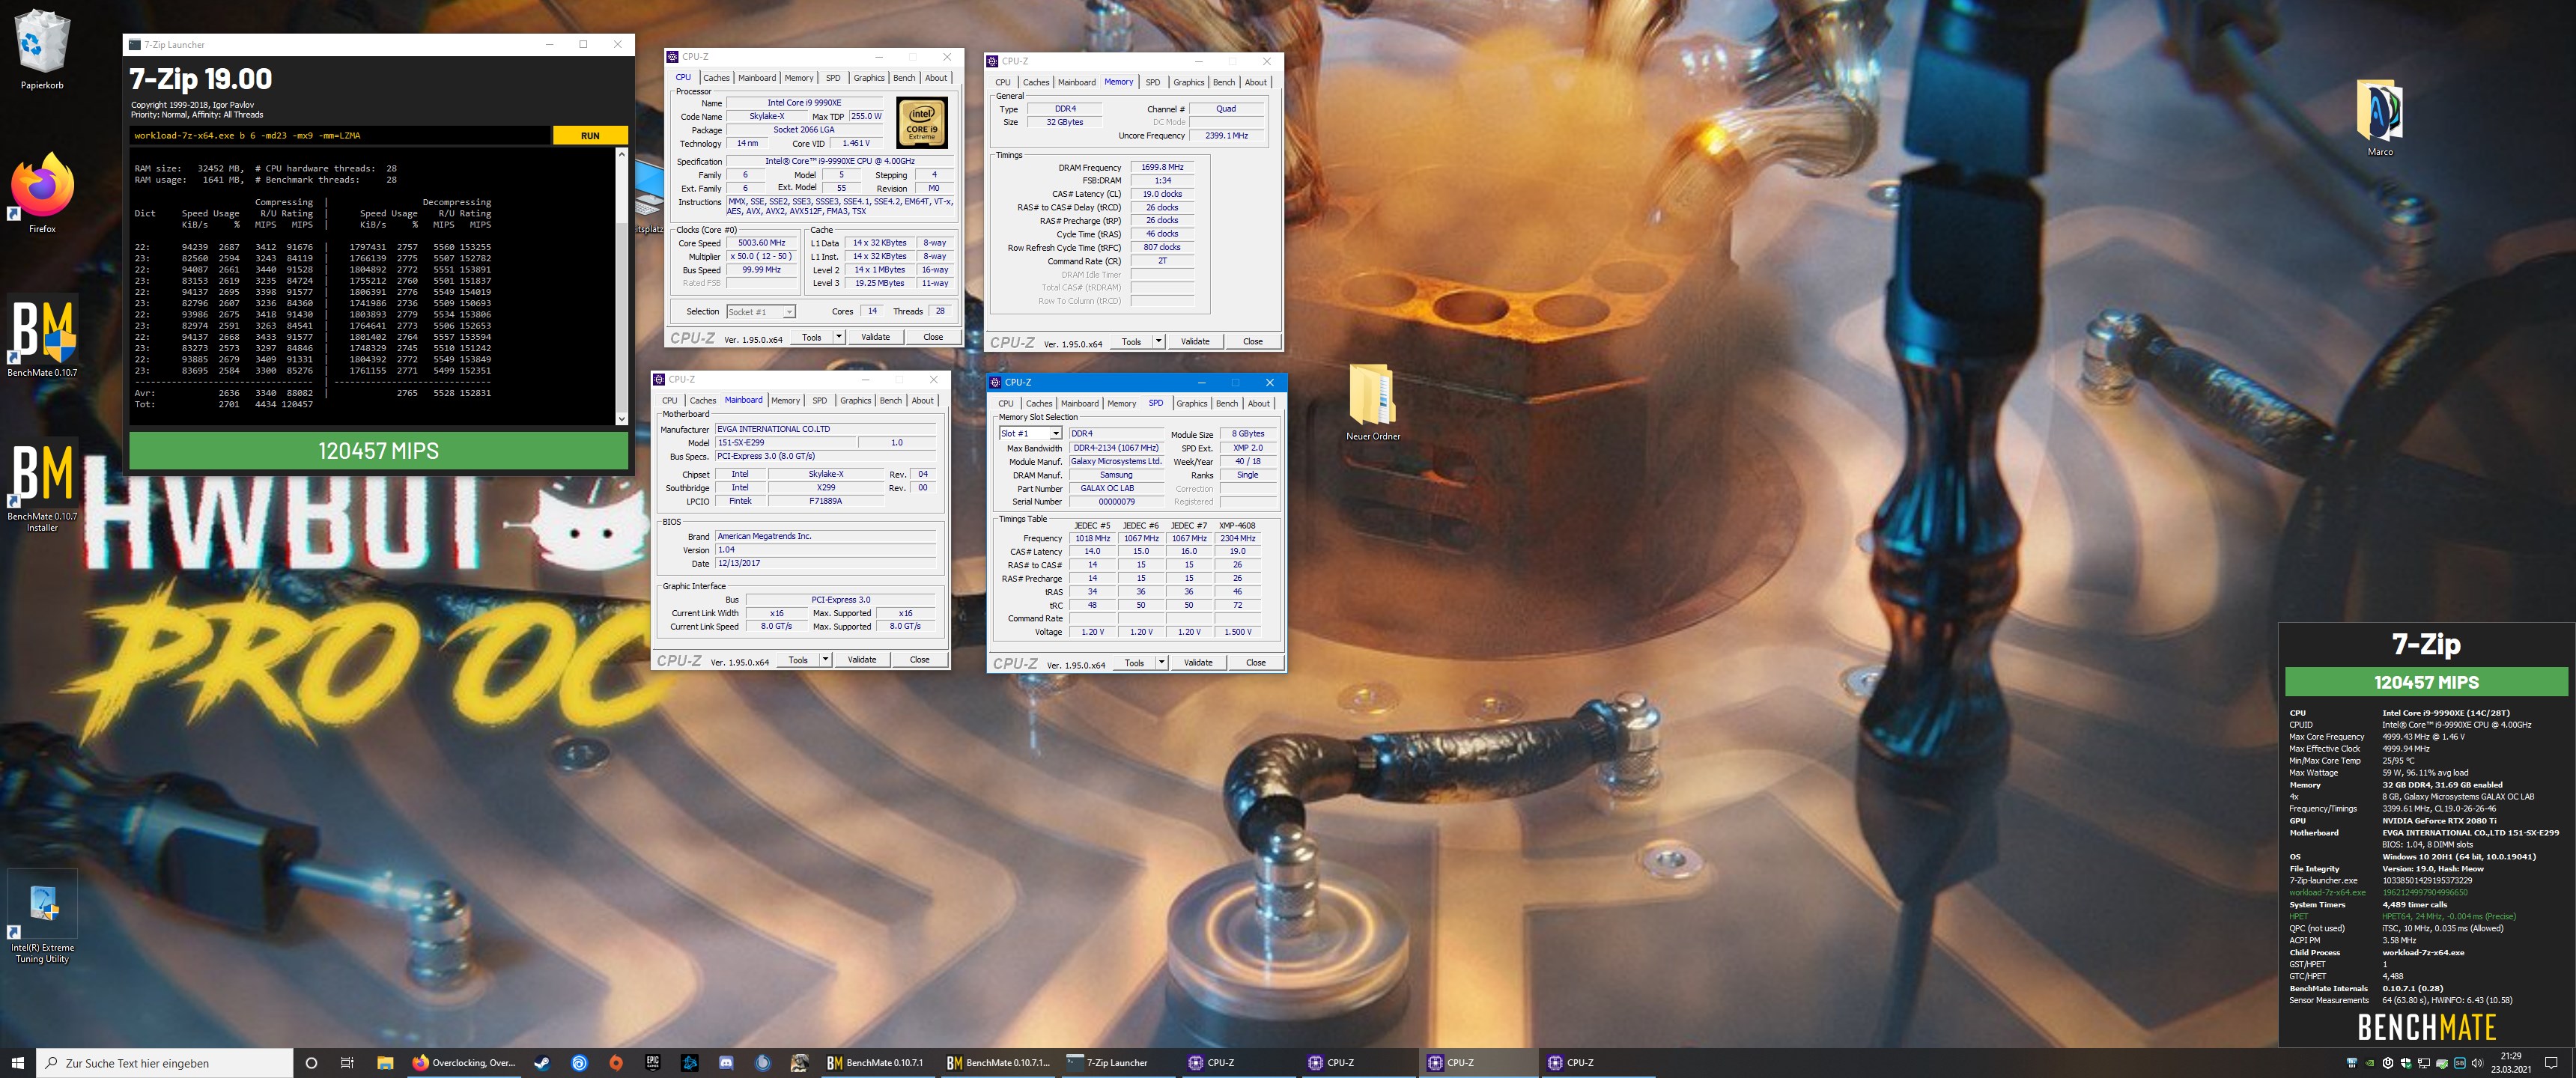
Task: Click the Intel Core i9 Extreme logo in CPU-Z
Action: coord(921,122)
